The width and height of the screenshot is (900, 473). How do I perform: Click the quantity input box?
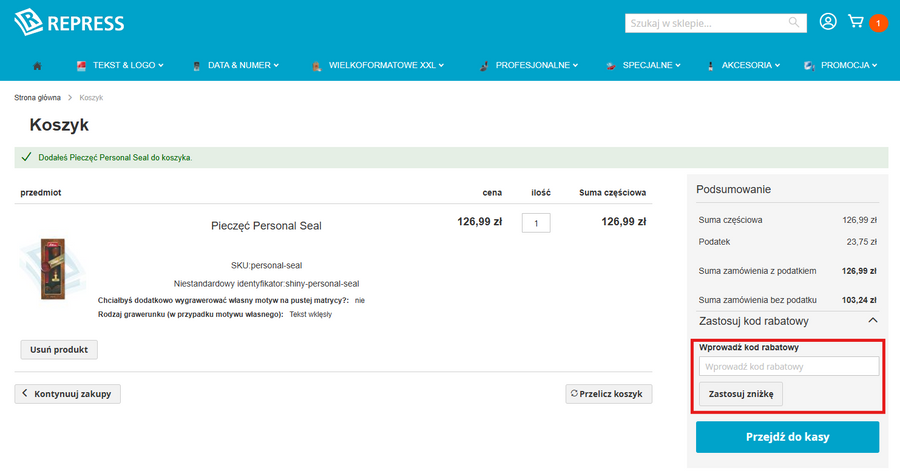(536, 223)
